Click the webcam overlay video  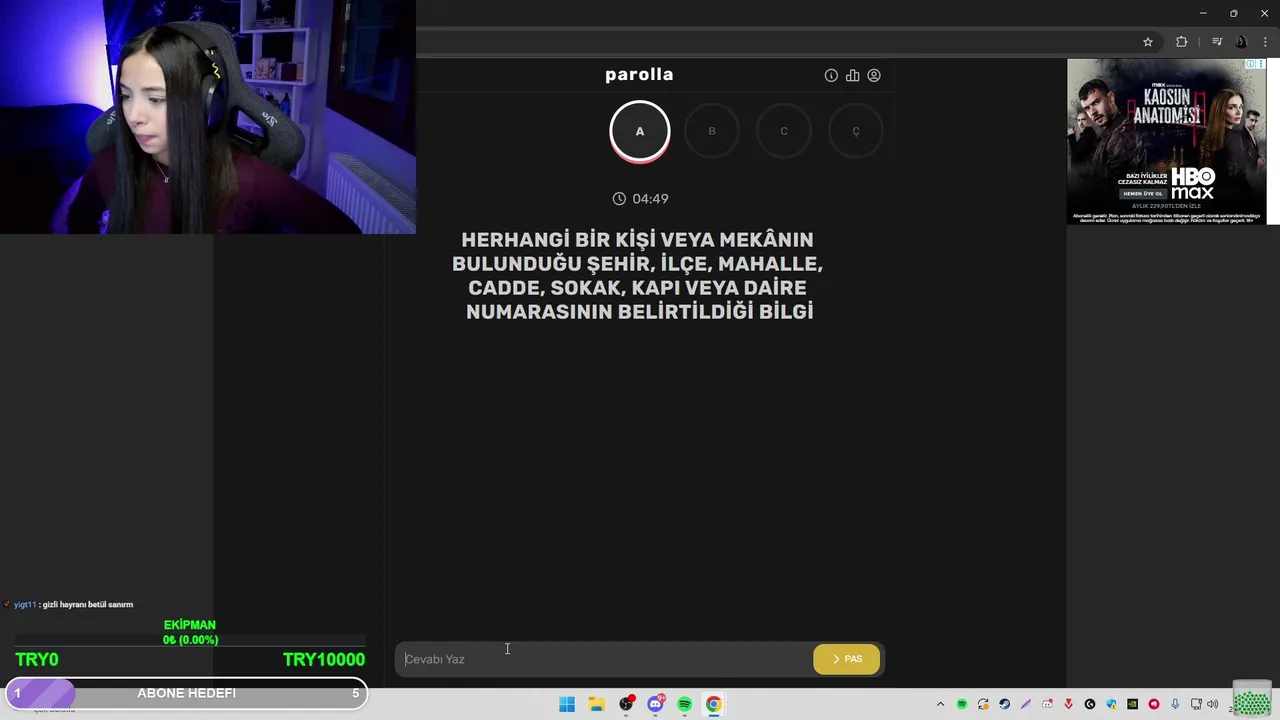tap(208, 117)
